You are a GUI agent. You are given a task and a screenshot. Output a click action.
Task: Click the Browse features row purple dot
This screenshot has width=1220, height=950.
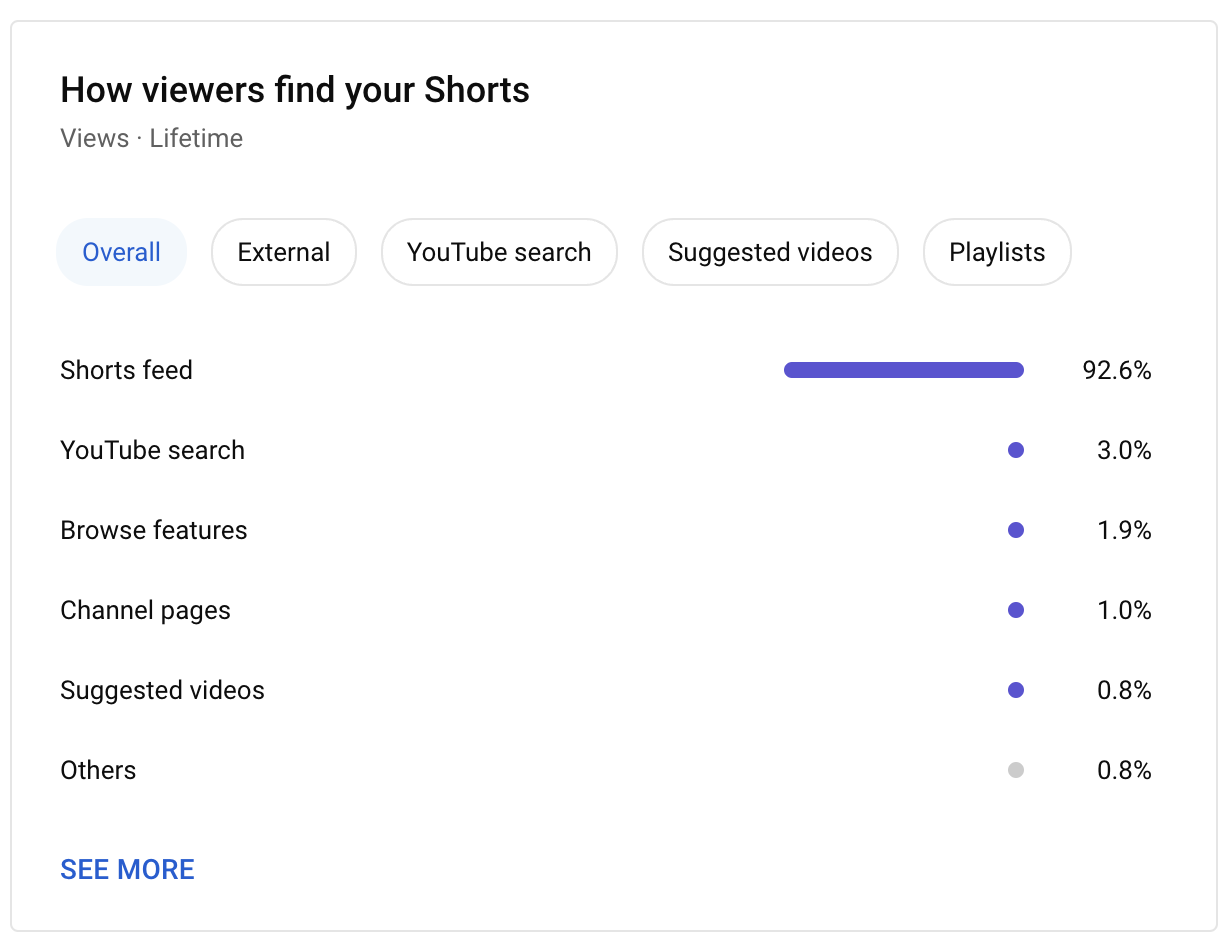click(x=1016, y=530)
